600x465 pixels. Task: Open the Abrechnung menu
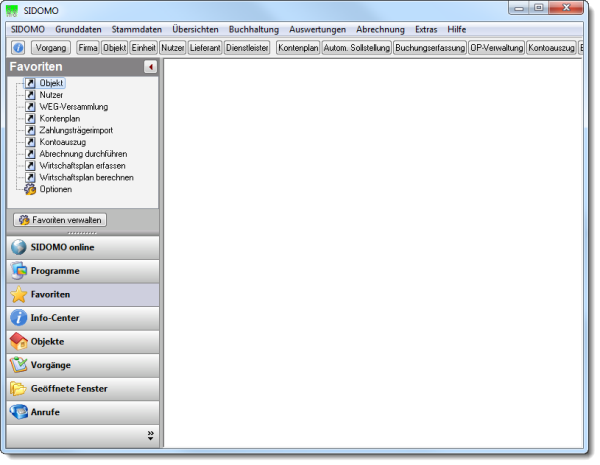380,29
